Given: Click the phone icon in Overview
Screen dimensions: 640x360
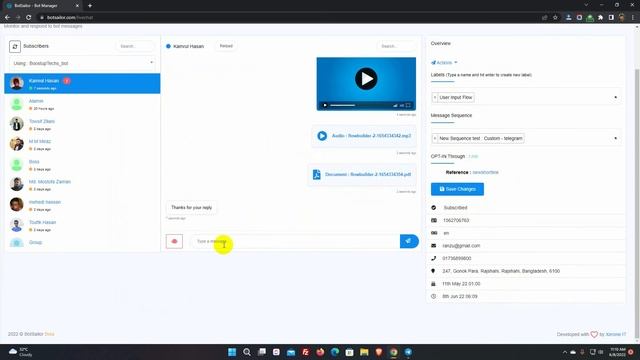Looking at the screenshot, I should (x=433, y=258).
